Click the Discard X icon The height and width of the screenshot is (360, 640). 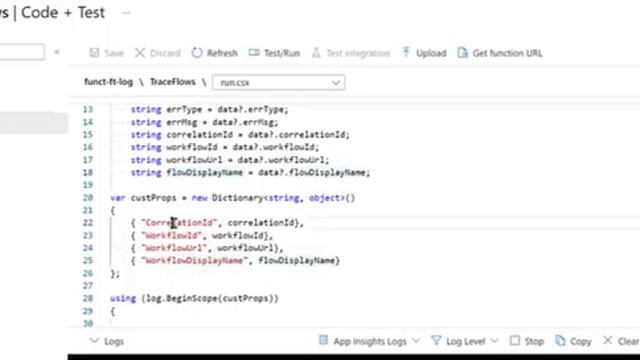click(140, 53)
